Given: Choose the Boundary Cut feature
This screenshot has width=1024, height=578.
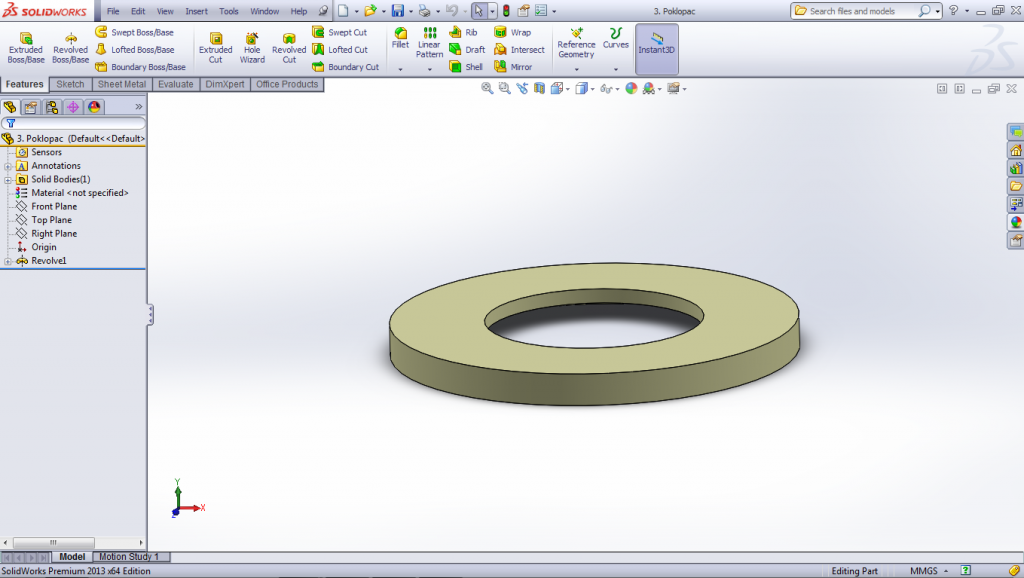Looking at the screenshot, I should pos(345,67).
